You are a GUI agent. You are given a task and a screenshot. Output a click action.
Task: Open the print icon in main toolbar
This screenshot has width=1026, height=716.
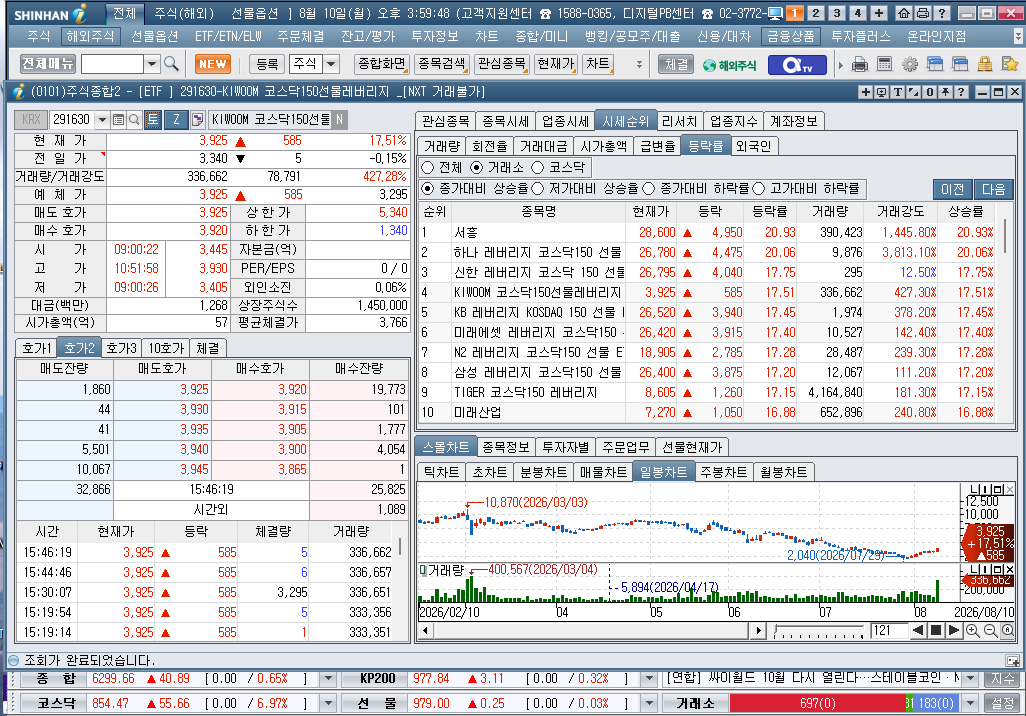tap(860, 64)
